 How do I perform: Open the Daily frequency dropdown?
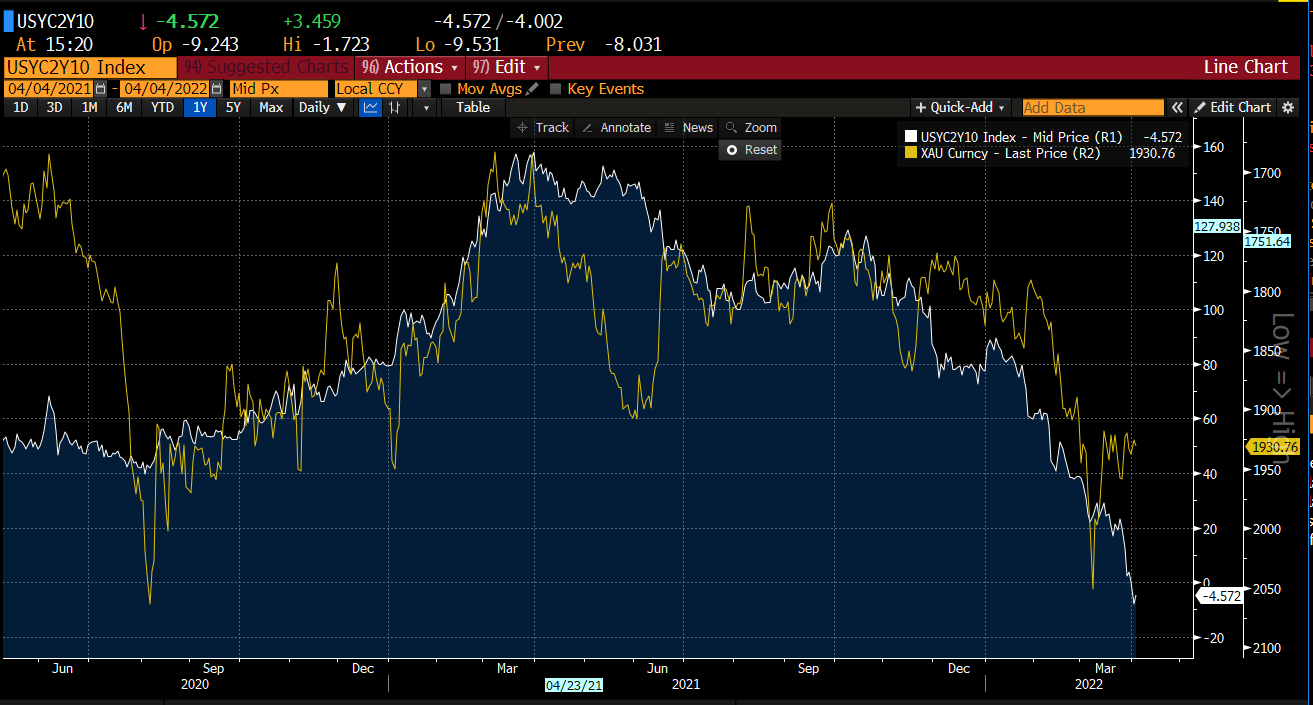tap(322, 107)
